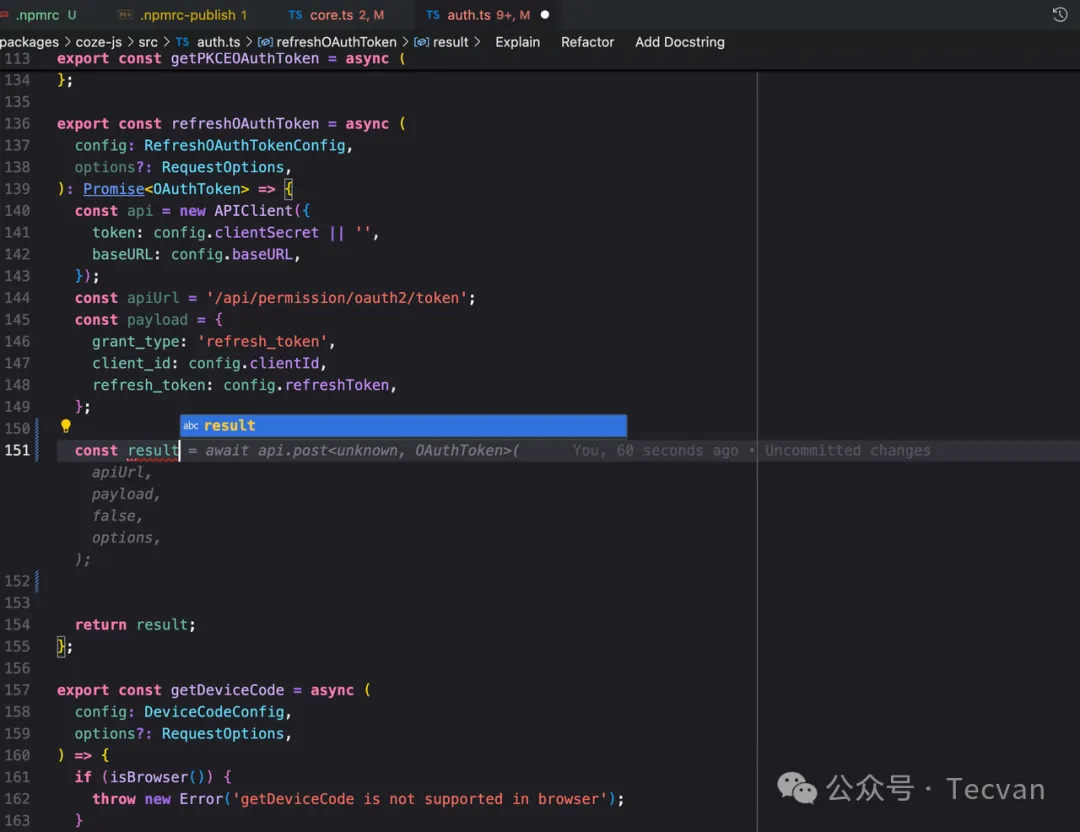Expand the packages breadcrumb folder
The width and height of the screenshot is (1080, 832).
29,42
